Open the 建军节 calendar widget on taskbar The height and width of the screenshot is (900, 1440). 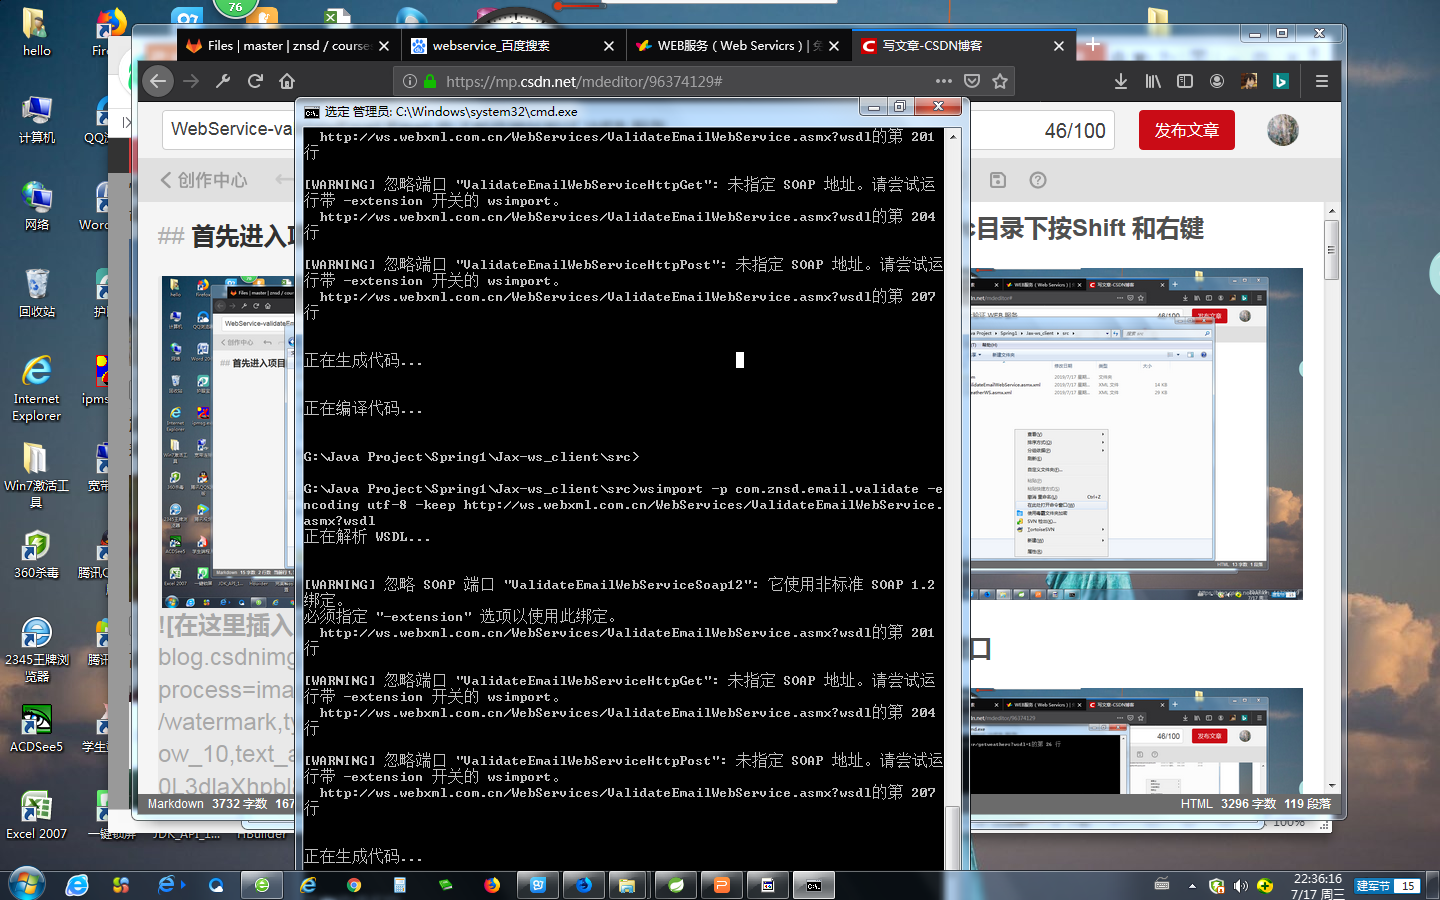pyautogui.click(x=1388, y=885)
